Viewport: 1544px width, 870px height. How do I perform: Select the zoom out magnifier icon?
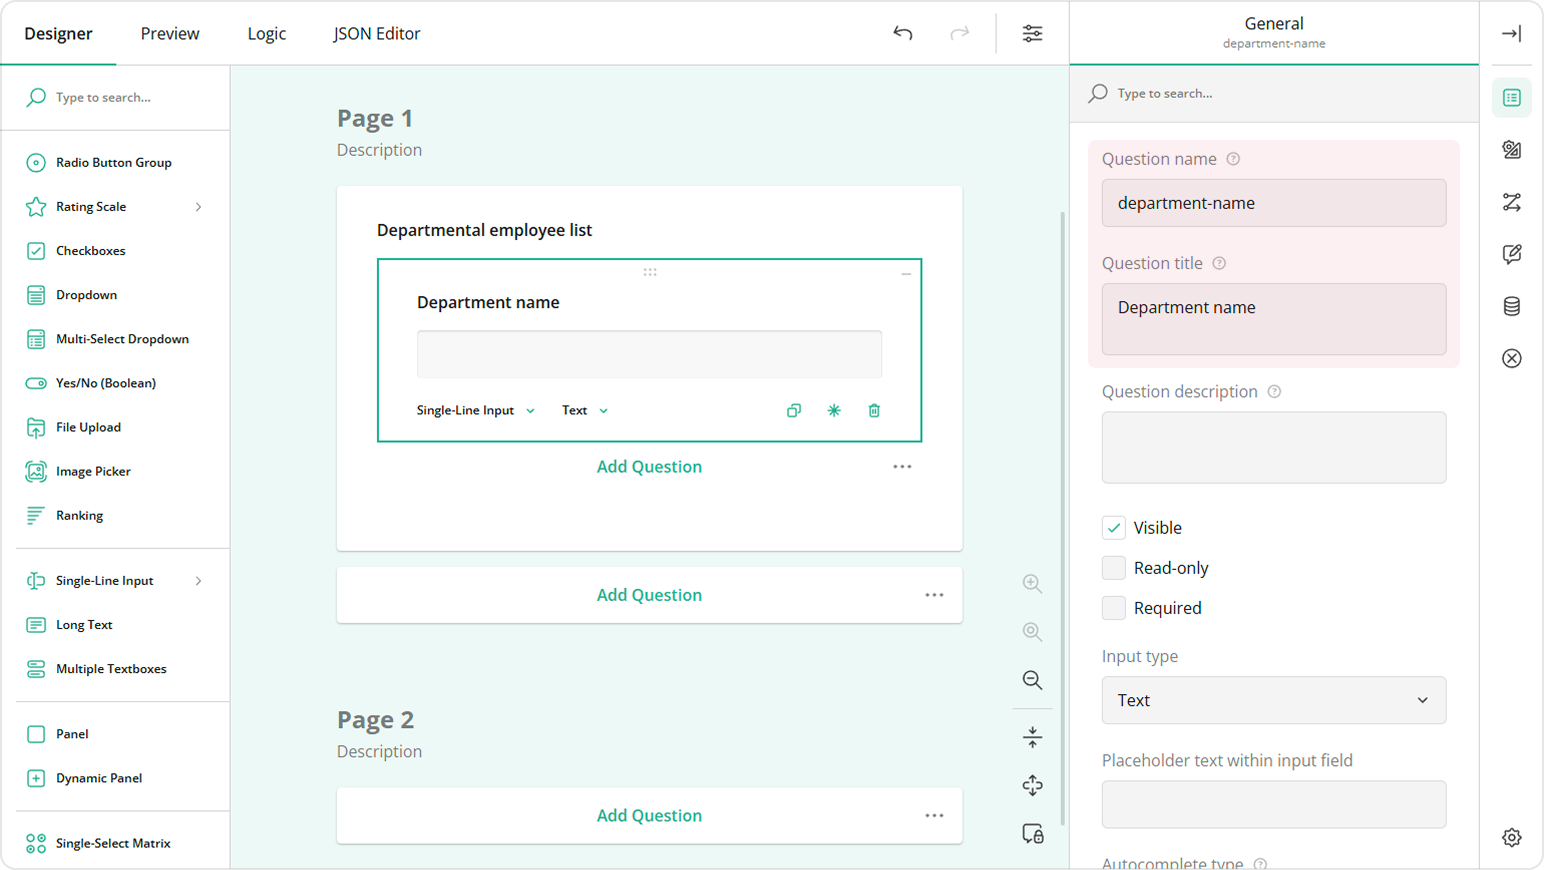pyautogui.click(x=1032, y=680)
